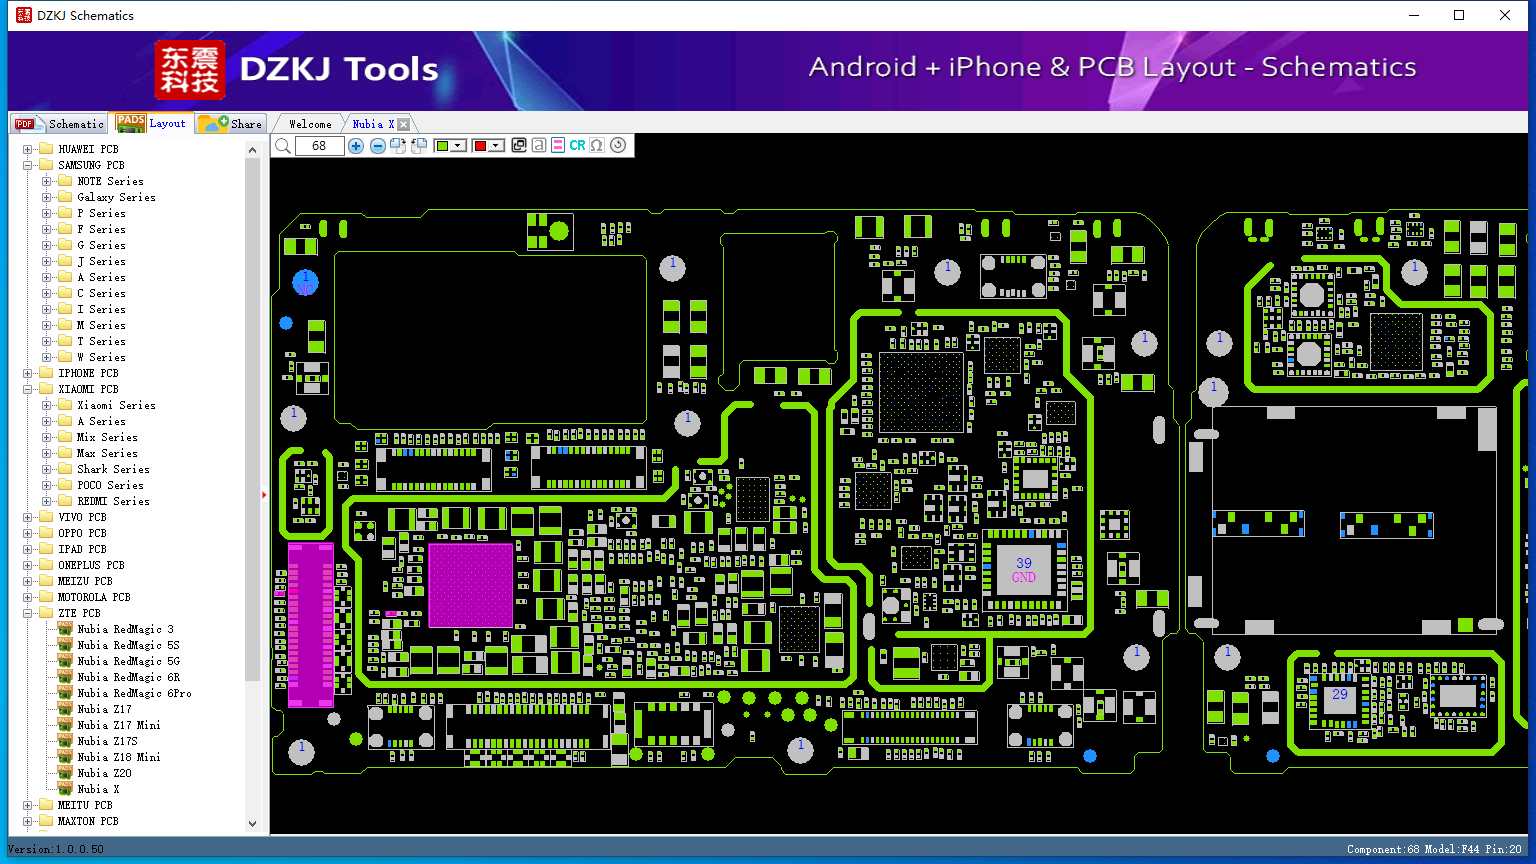Image resolution: width=1536 pixels, height=864 pixels.
Task: Expand the NOTE Series node
Action: coord(47,181)
